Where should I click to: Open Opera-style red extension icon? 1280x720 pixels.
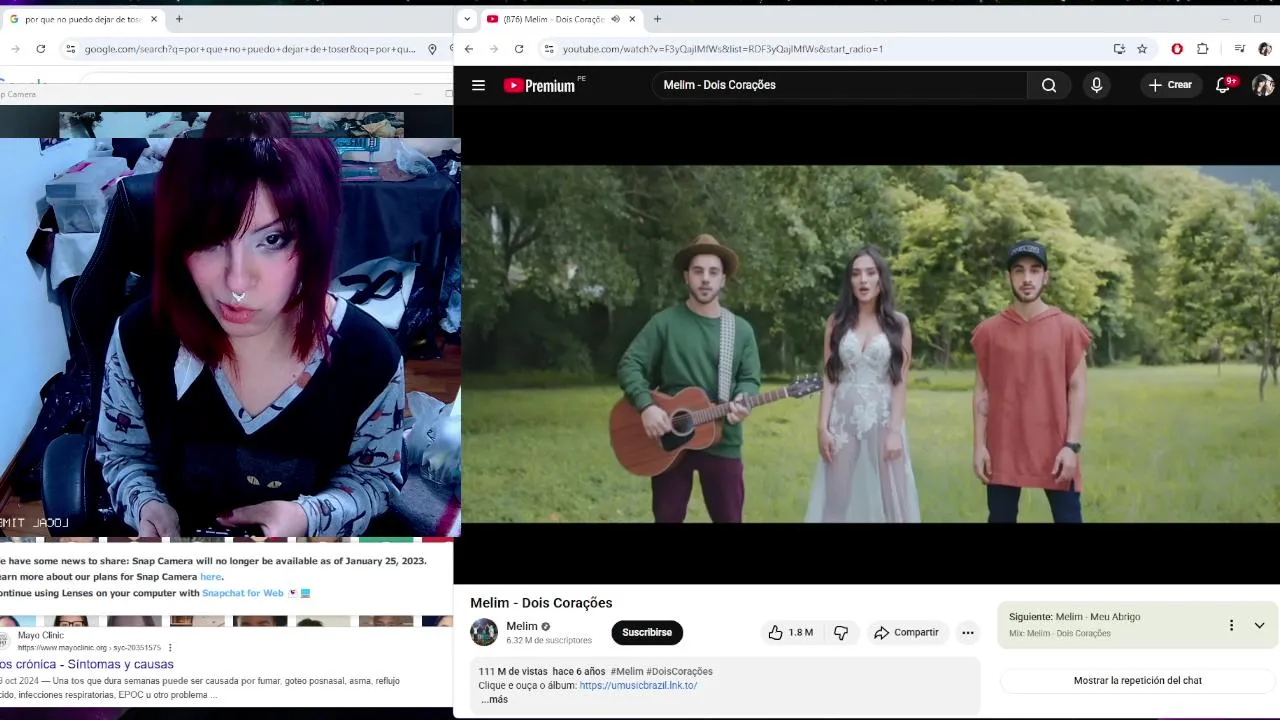click(1177, 48)
